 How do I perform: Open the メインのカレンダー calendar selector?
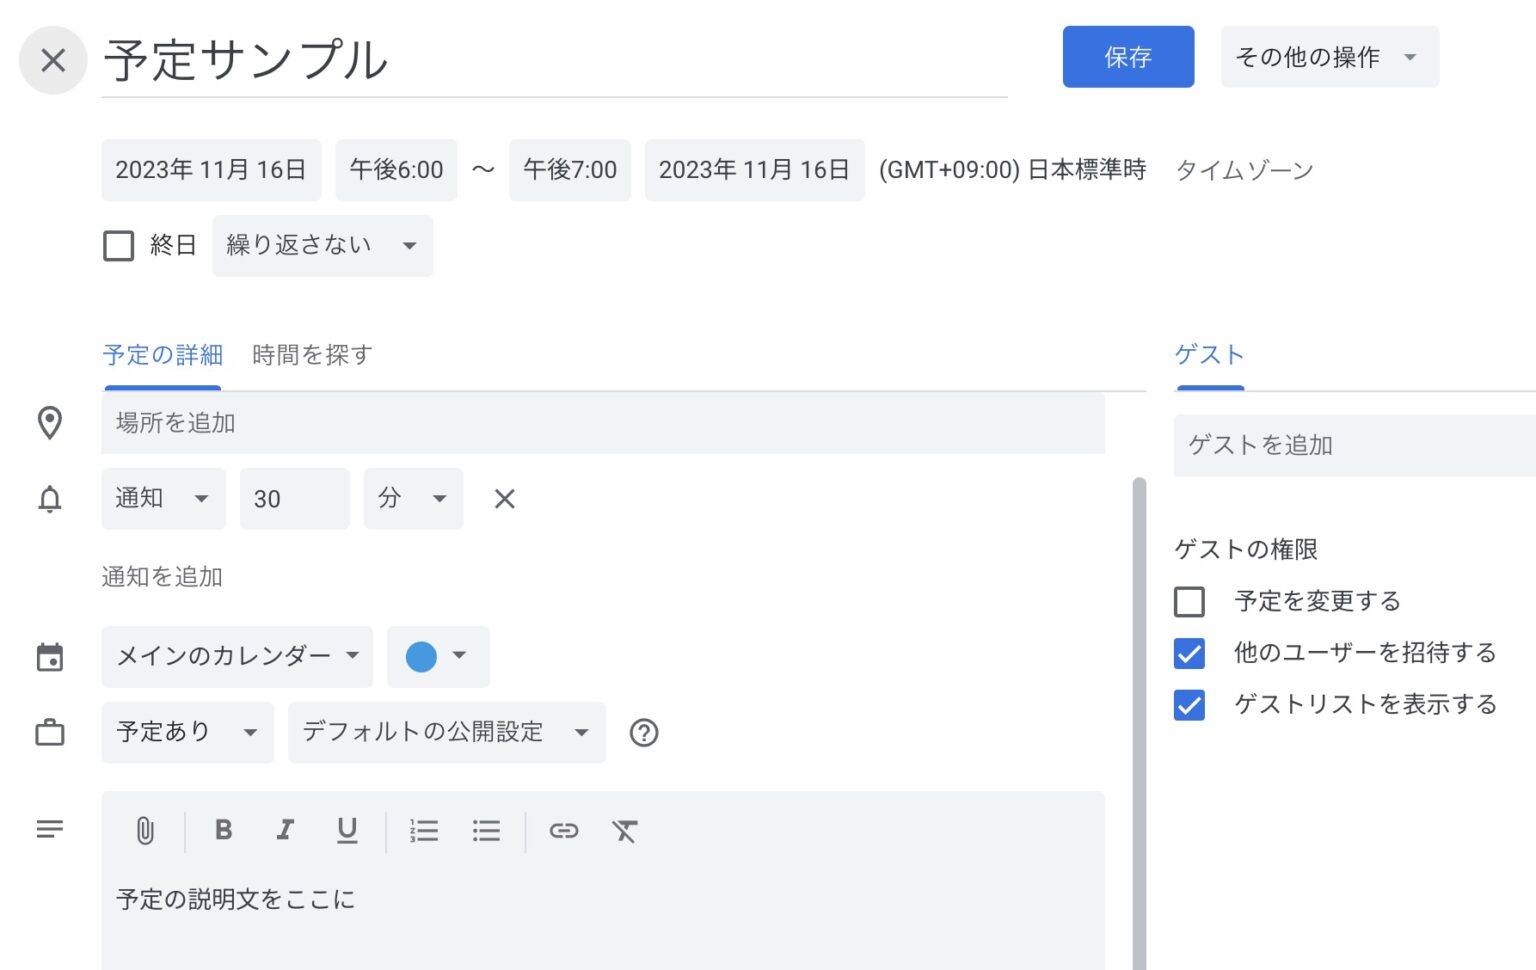(x=236, y=657)
